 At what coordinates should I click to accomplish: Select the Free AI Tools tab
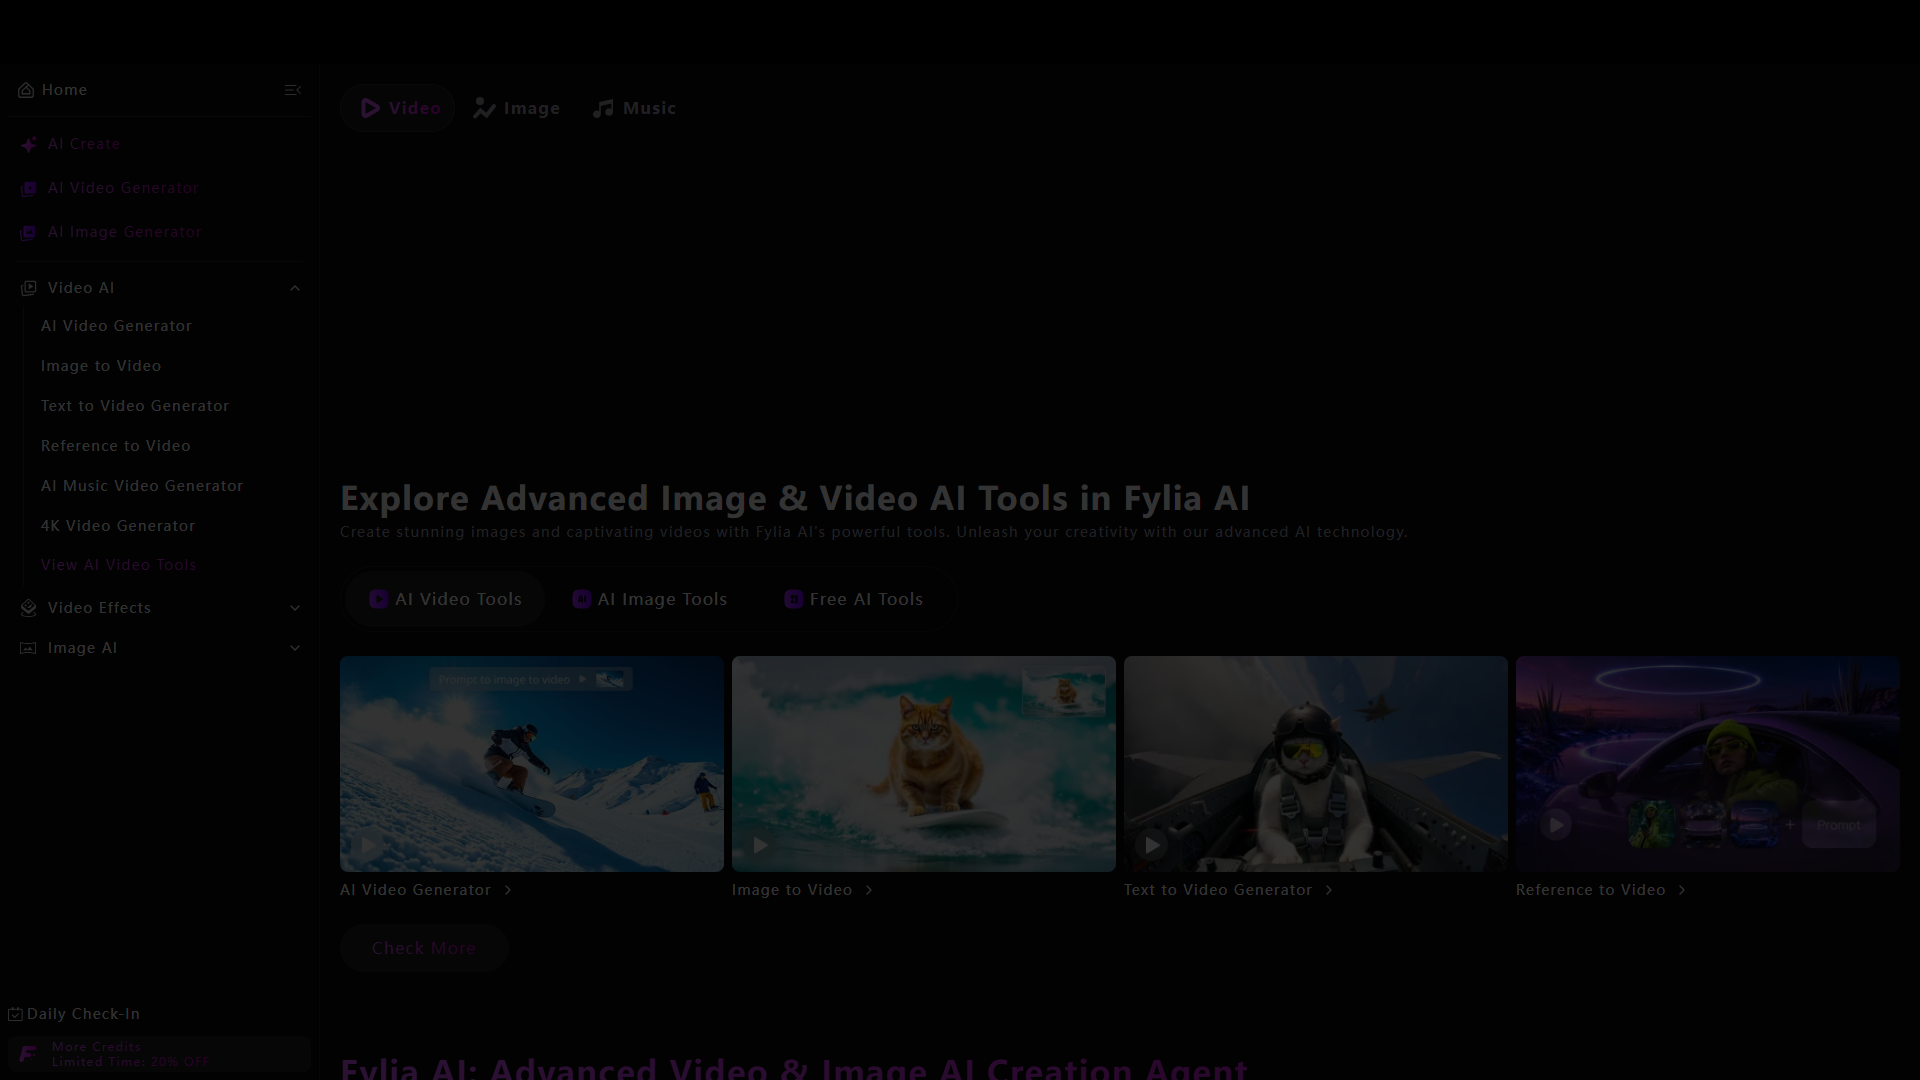pyautogui.click(x=854, y=599)
